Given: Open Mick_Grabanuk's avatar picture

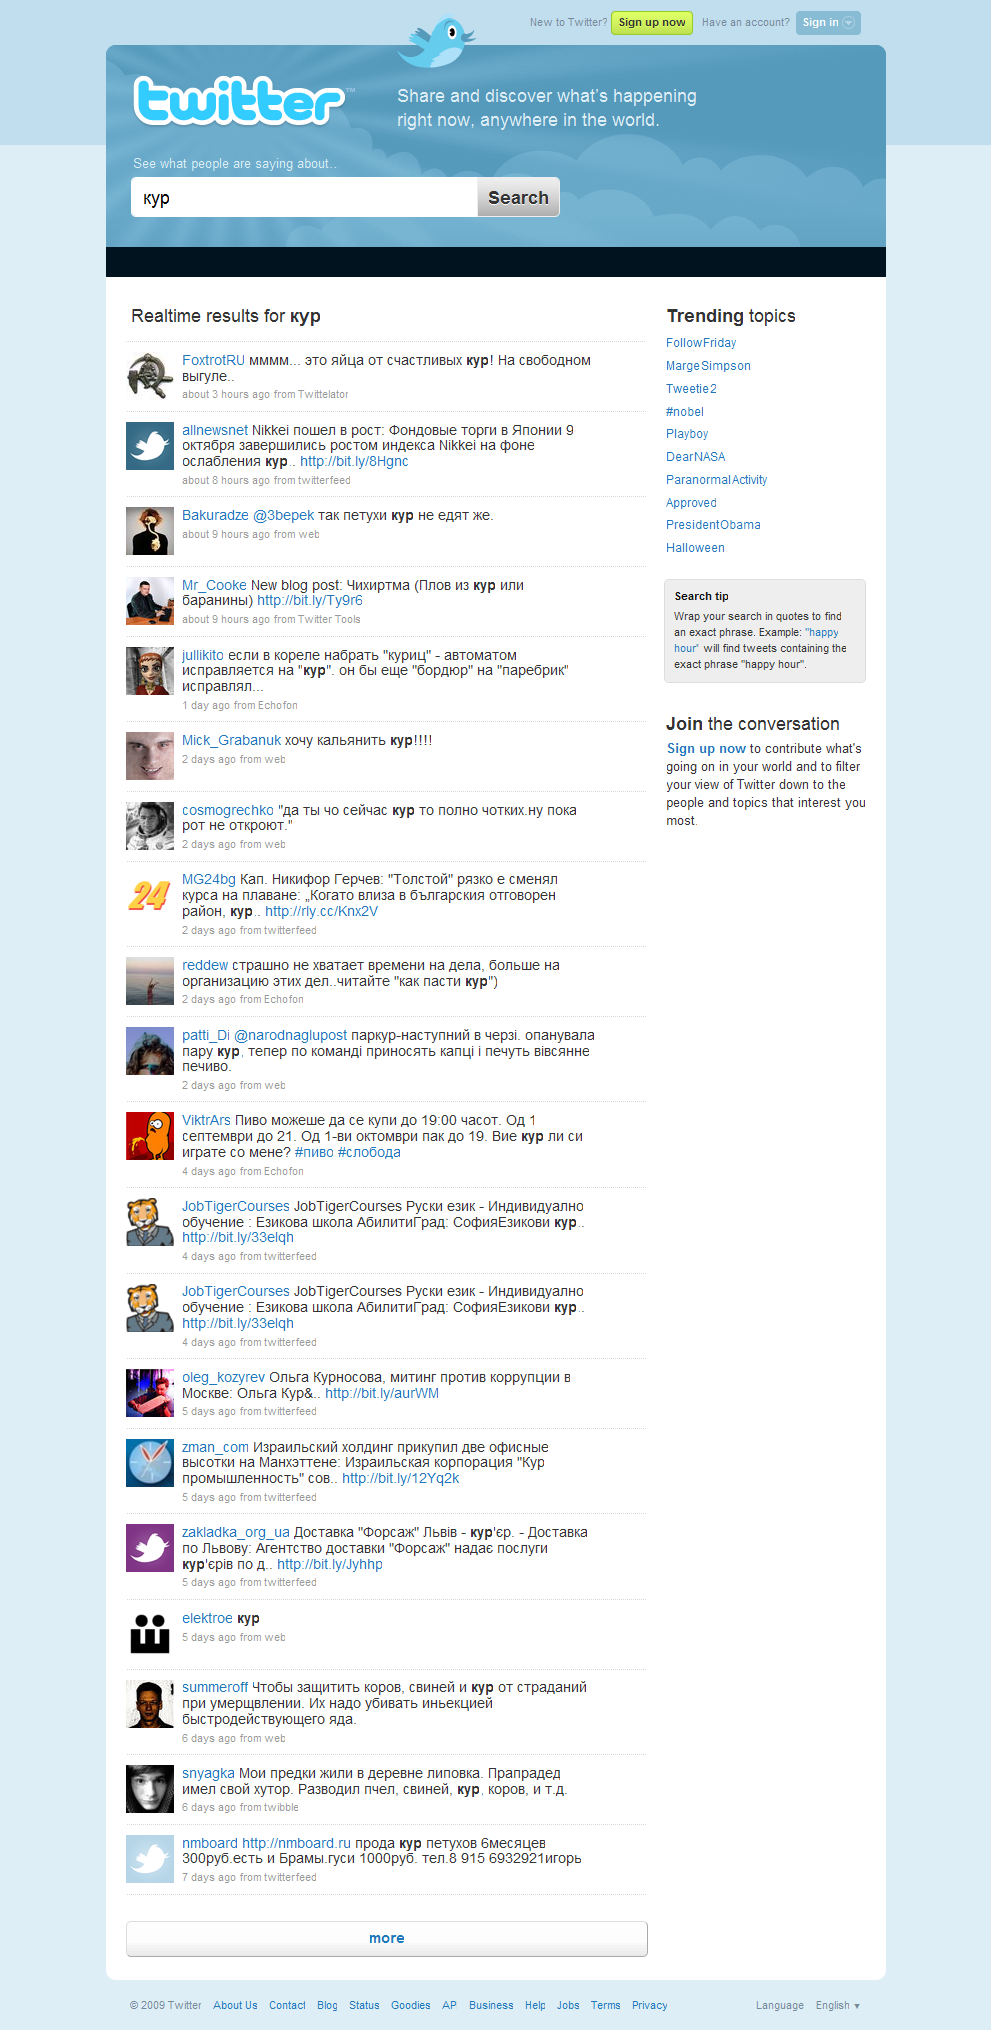Looking at the screenshot, I should click(150, 756).
